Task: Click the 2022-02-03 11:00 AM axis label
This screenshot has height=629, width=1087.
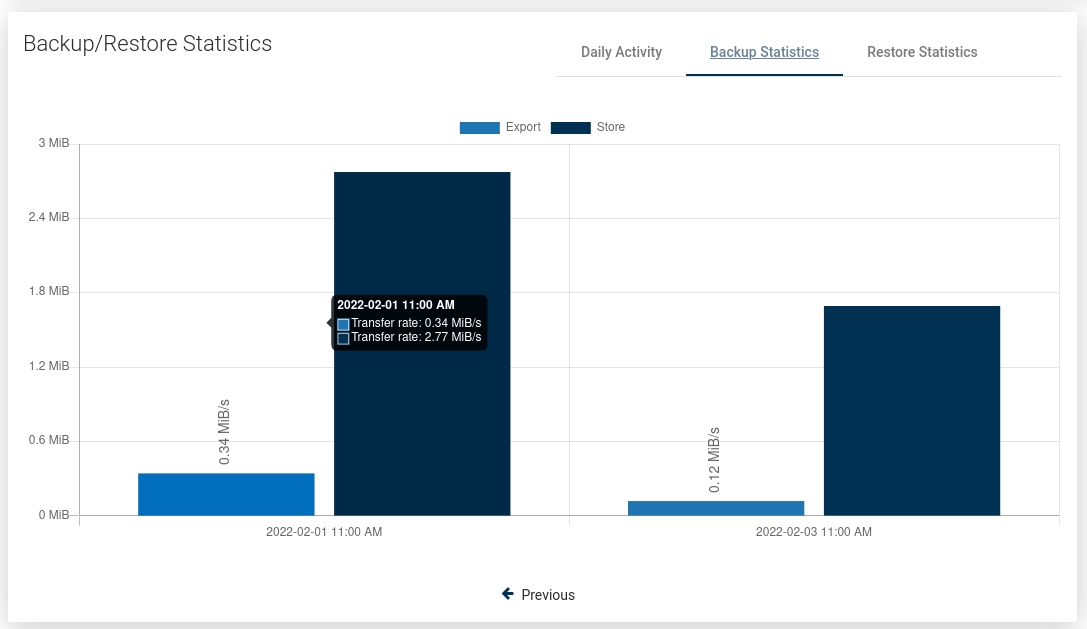Action: point(814,532)
